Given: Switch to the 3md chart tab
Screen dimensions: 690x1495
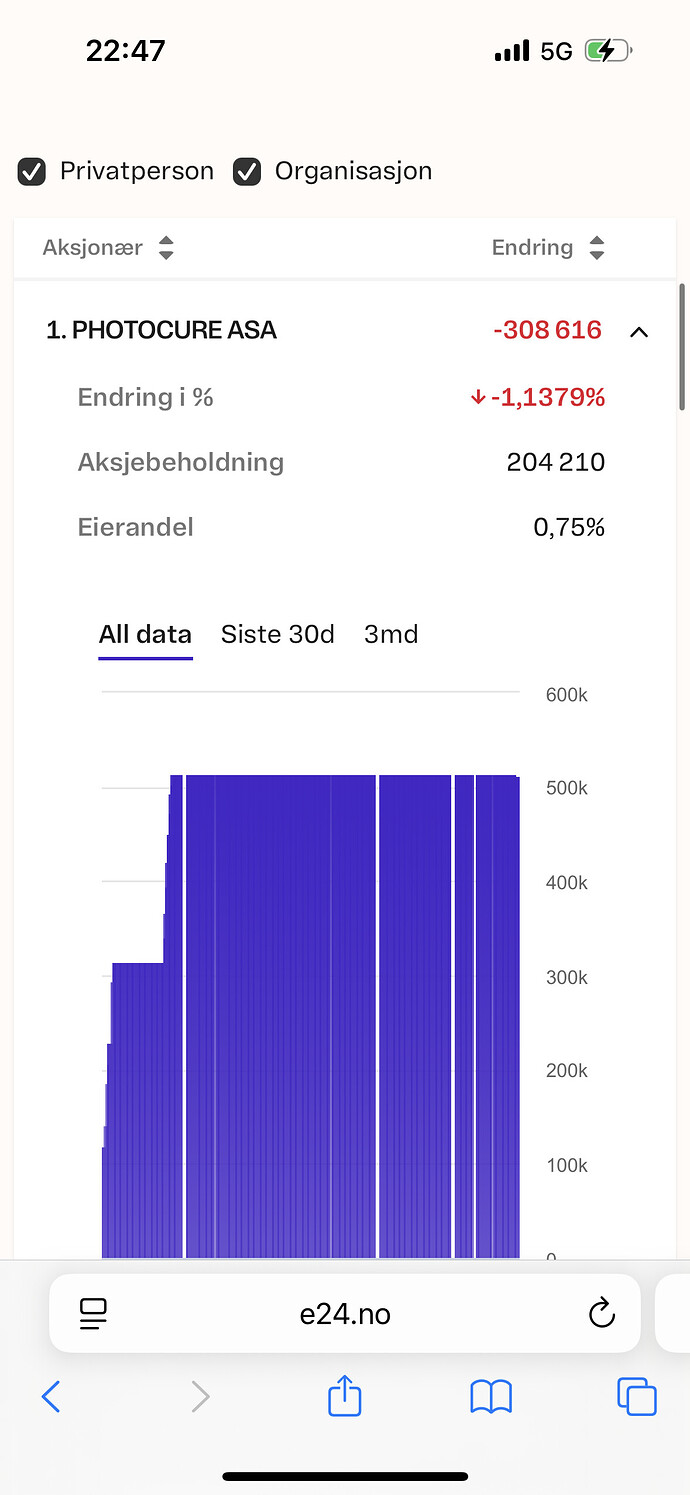Looking at the screenshot, I should click(x=391, y=634).
